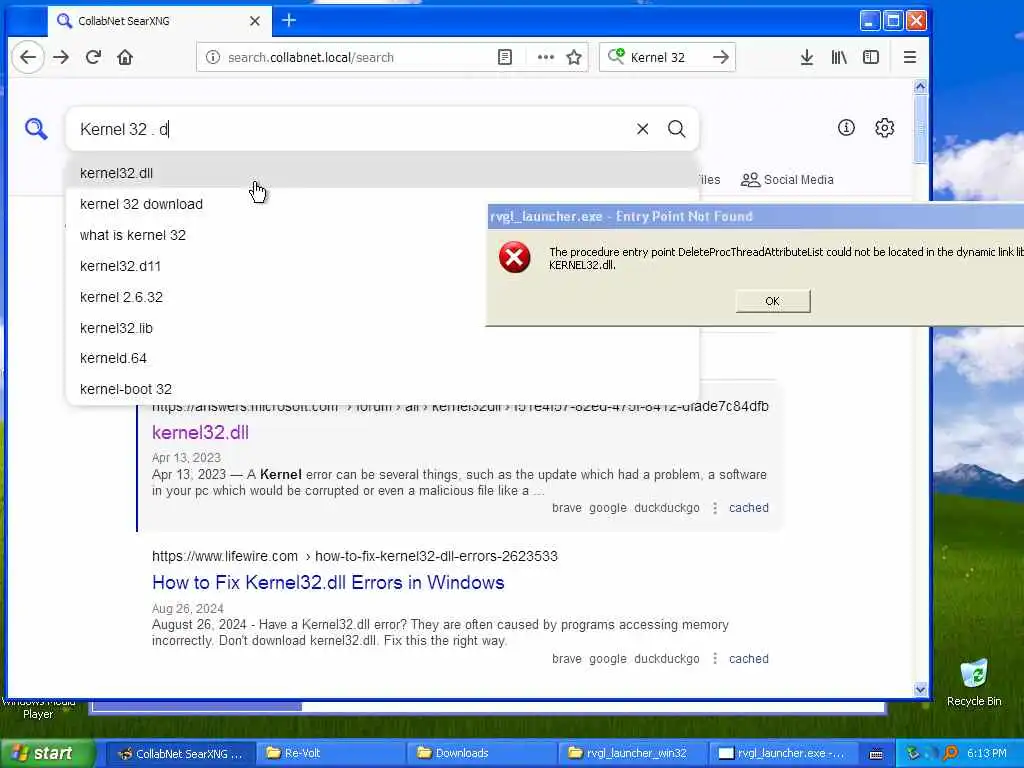This screenshot has height=768, width=1024.
Task: Select the CollabNet SearXNG browser tab
Action: pos(157,21)
